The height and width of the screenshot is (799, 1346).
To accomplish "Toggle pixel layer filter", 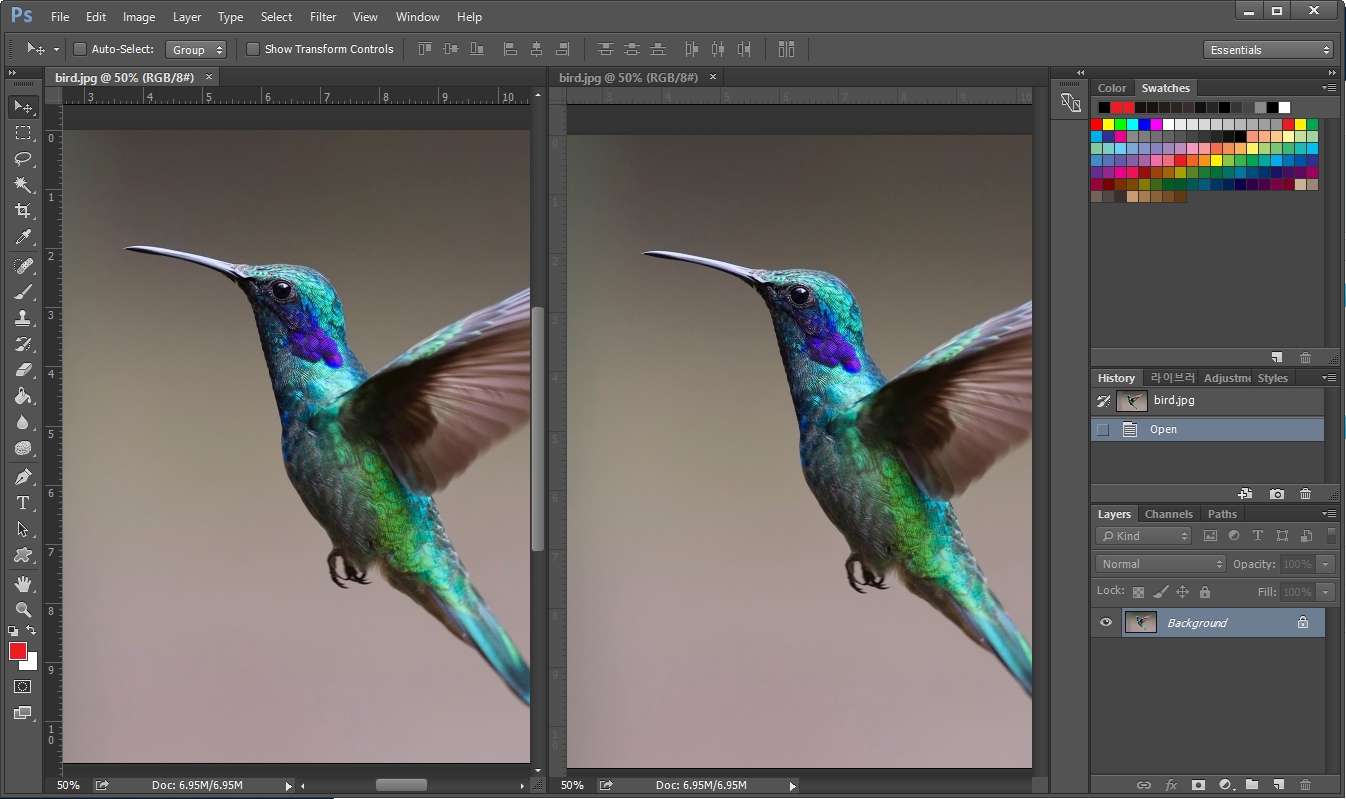I will [x=1210, y=536].
